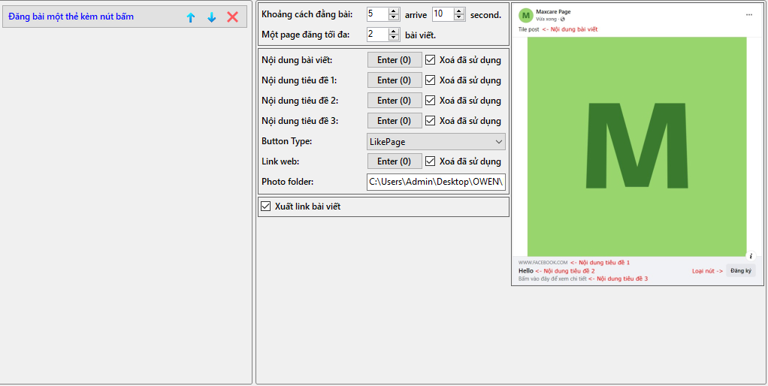Open the Enter (0) button for Nội dung bài viết
Screen dimensions: 768x386
(x=394, y=60)
